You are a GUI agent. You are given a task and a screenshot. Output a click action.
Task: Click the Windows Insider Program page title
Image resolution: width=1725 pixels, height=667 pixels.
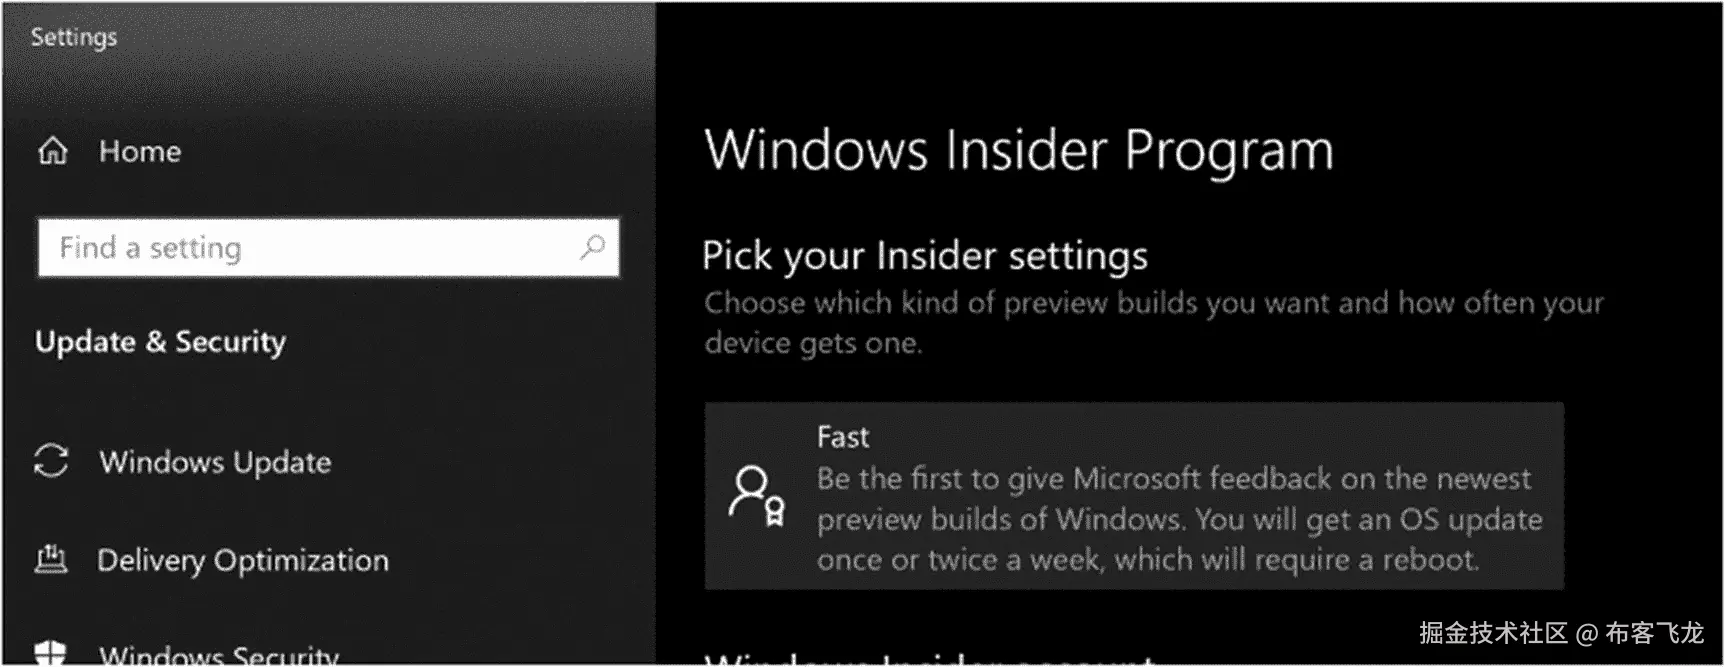(x=1018, y=151)
